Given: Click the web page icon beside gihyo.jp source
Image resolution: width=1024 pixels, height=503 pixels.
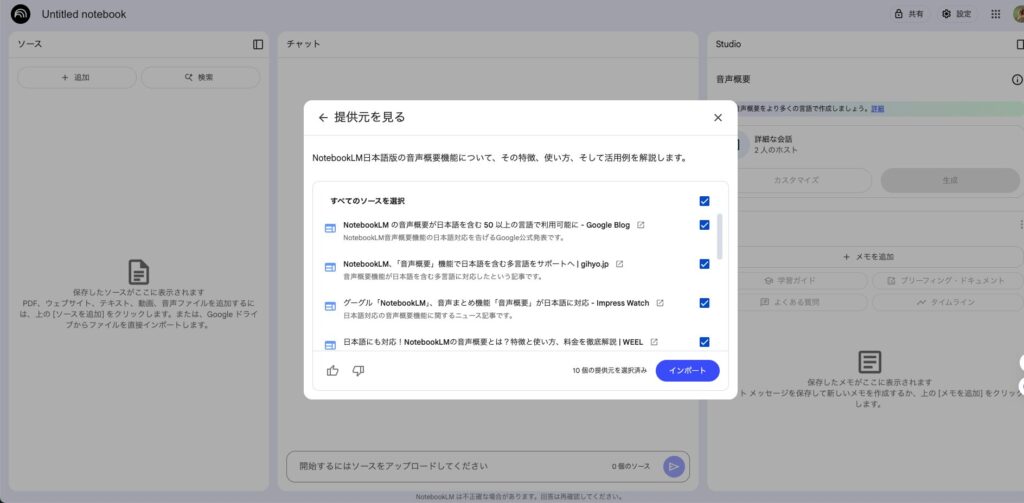Looking at the screenshot, I should 330,267.
